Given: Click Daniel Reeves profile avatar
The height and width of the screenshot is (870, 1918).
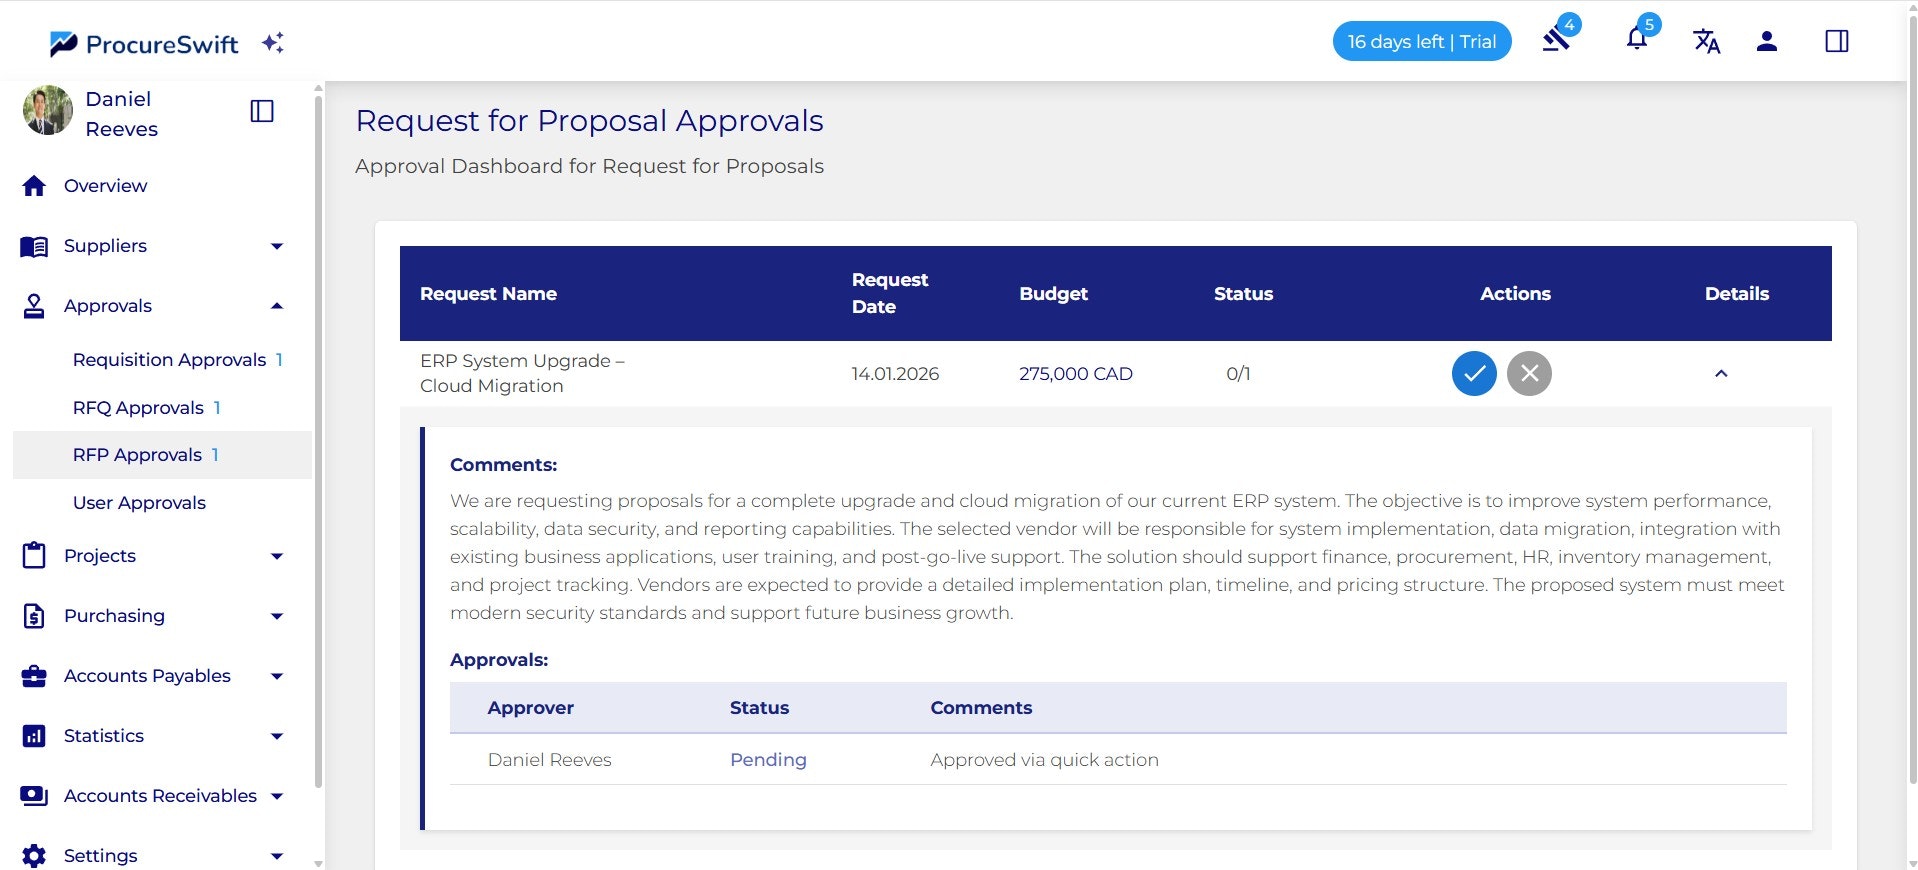Looking at the screenshot, I should click(47, 111).
